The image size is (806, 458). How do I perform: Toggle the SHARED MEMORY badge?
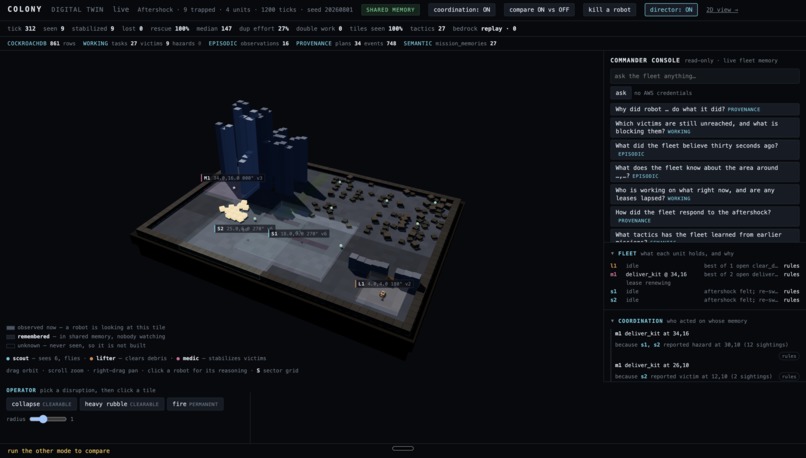tap(390, 10)
